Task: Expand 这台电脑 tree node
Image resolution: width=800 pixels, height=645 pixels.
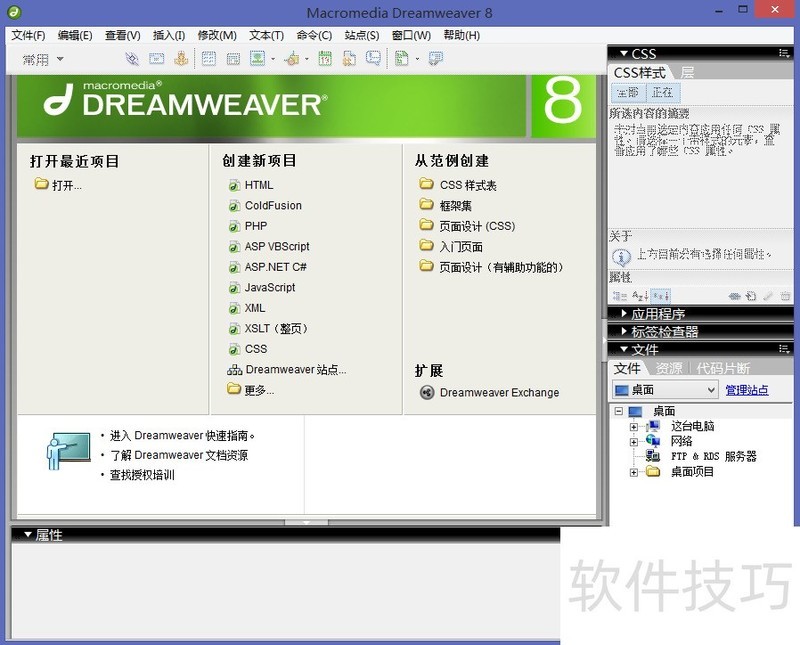Action: click(634, 427)
